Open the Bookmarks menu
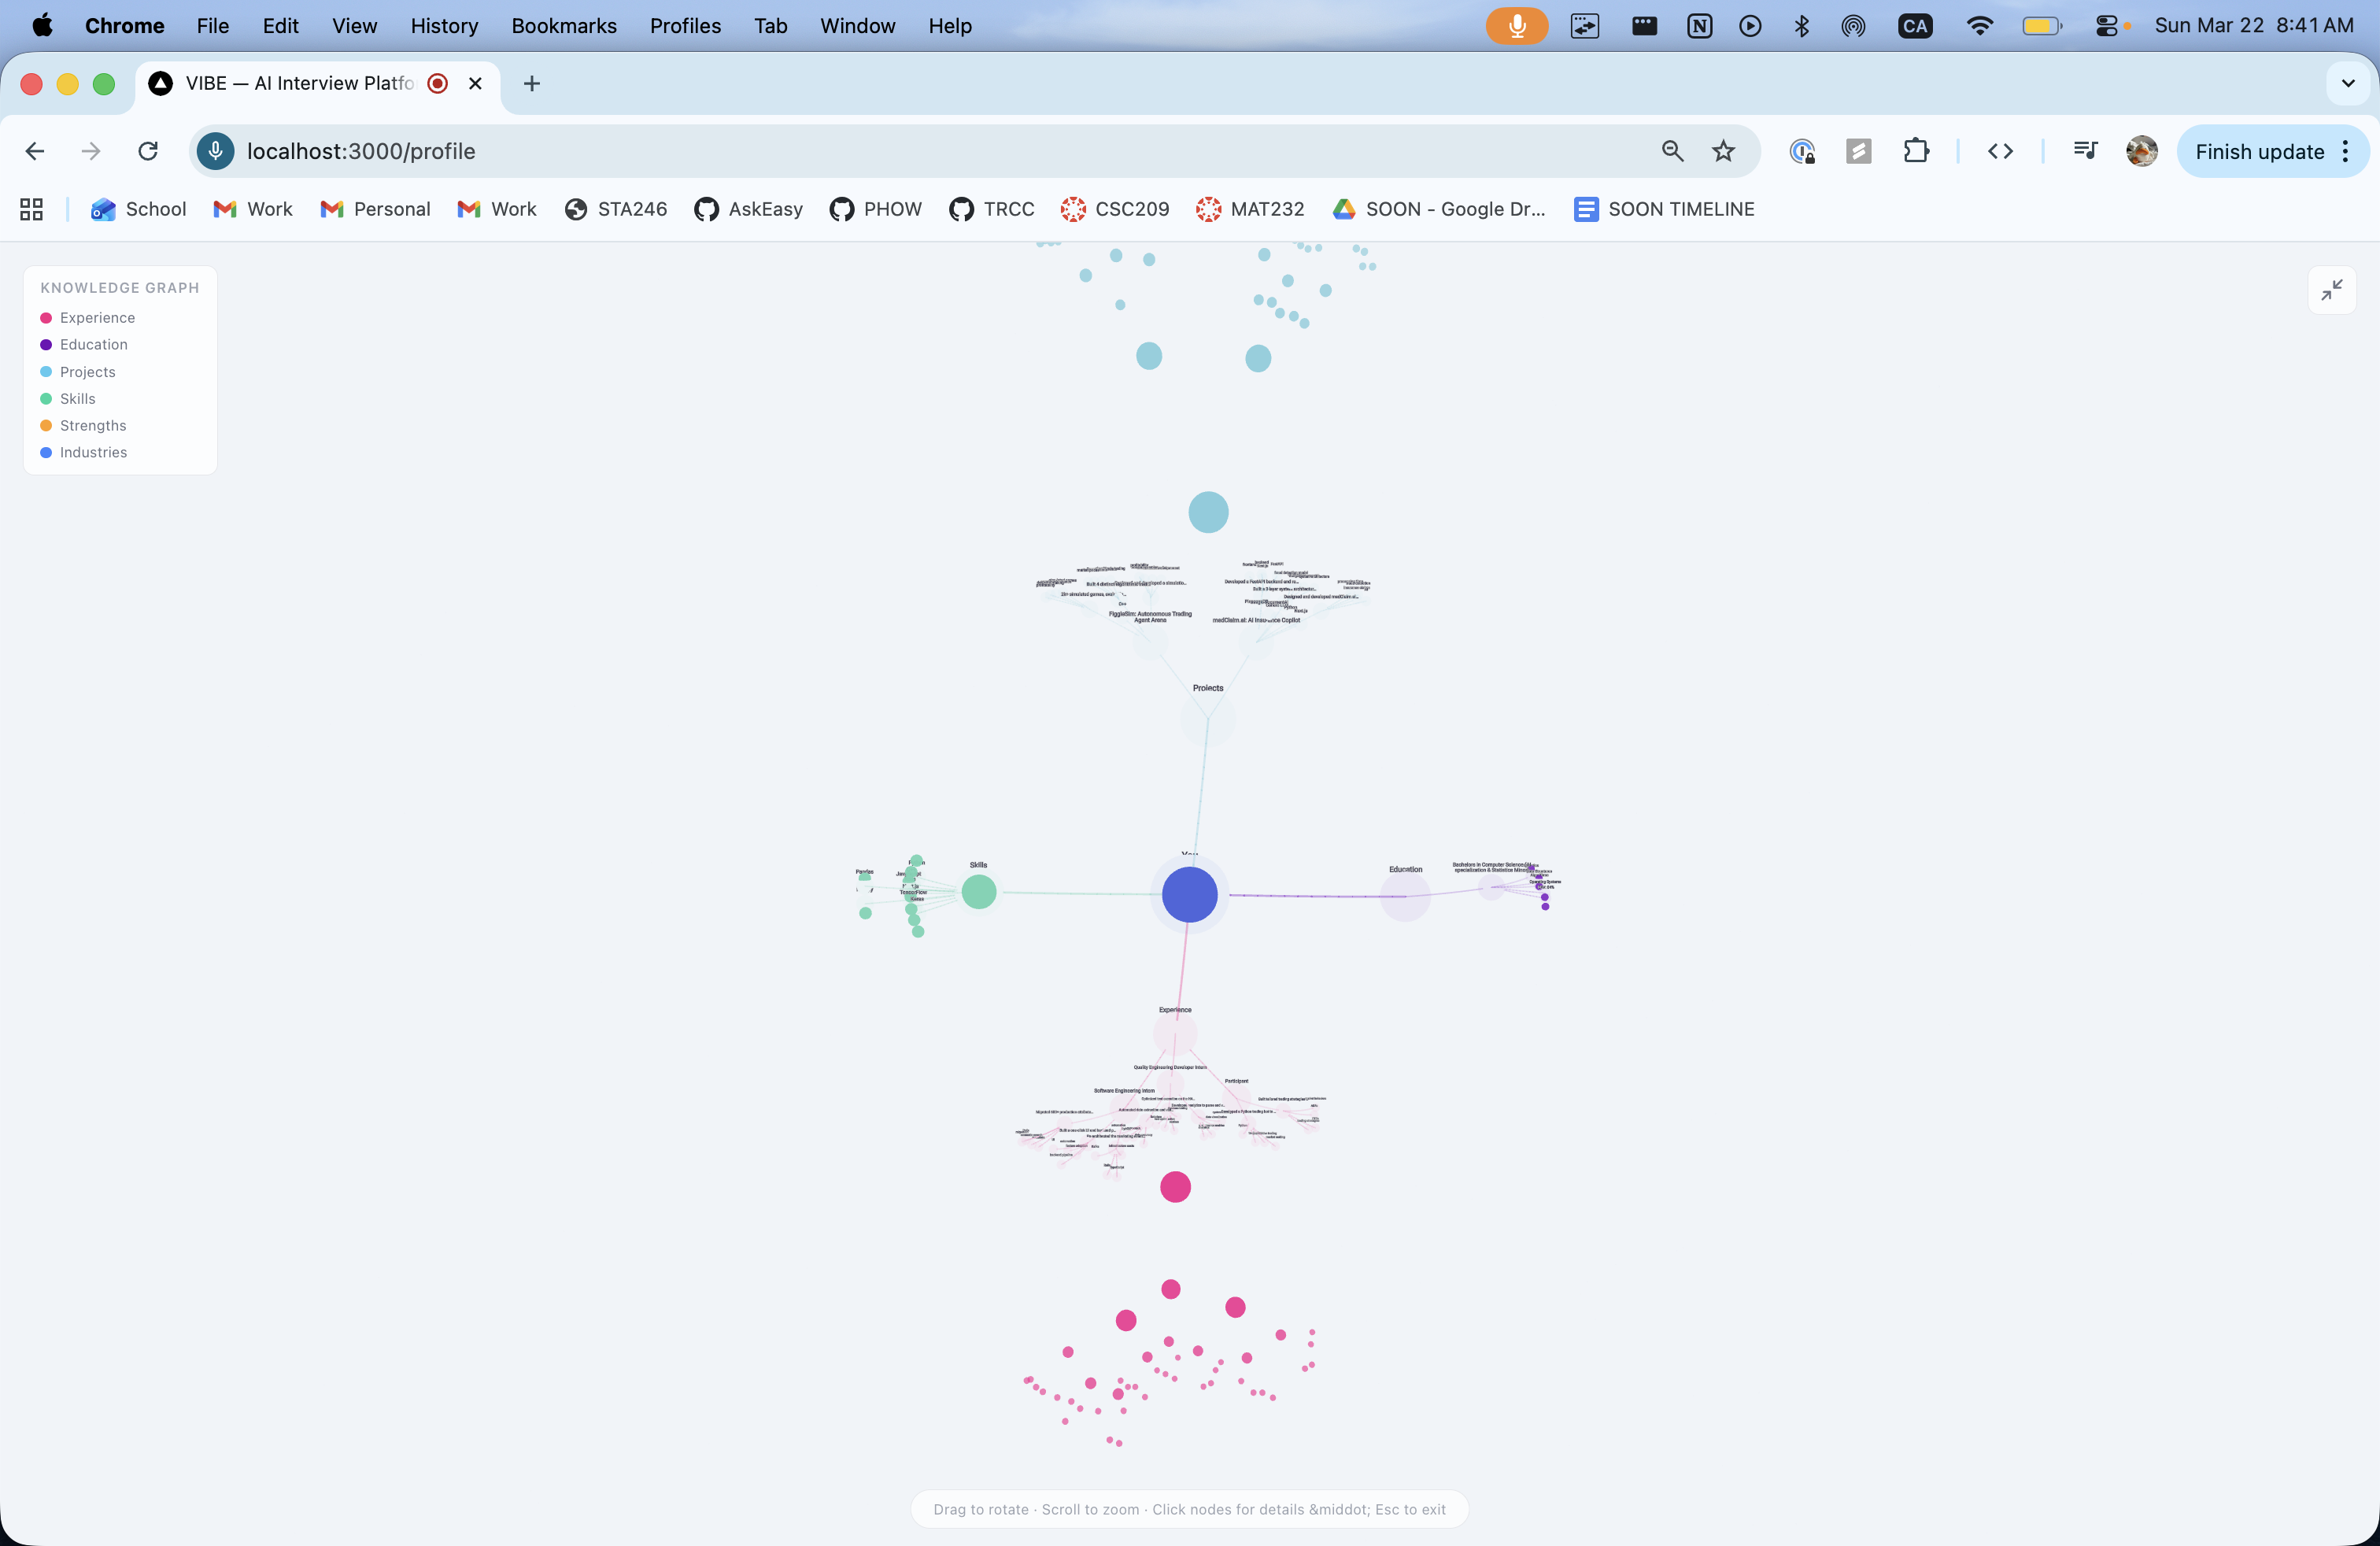 pyautogui.click(x=564, y=26)
